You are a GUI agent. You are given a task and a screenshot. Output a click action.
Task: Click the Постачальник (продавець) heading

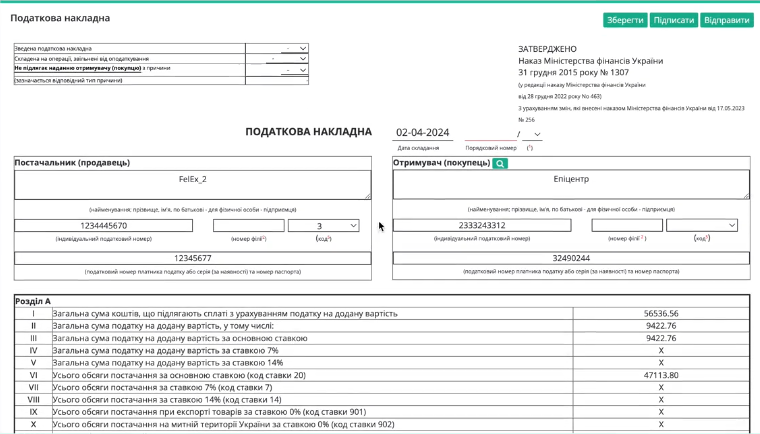(x=72, y=163)
